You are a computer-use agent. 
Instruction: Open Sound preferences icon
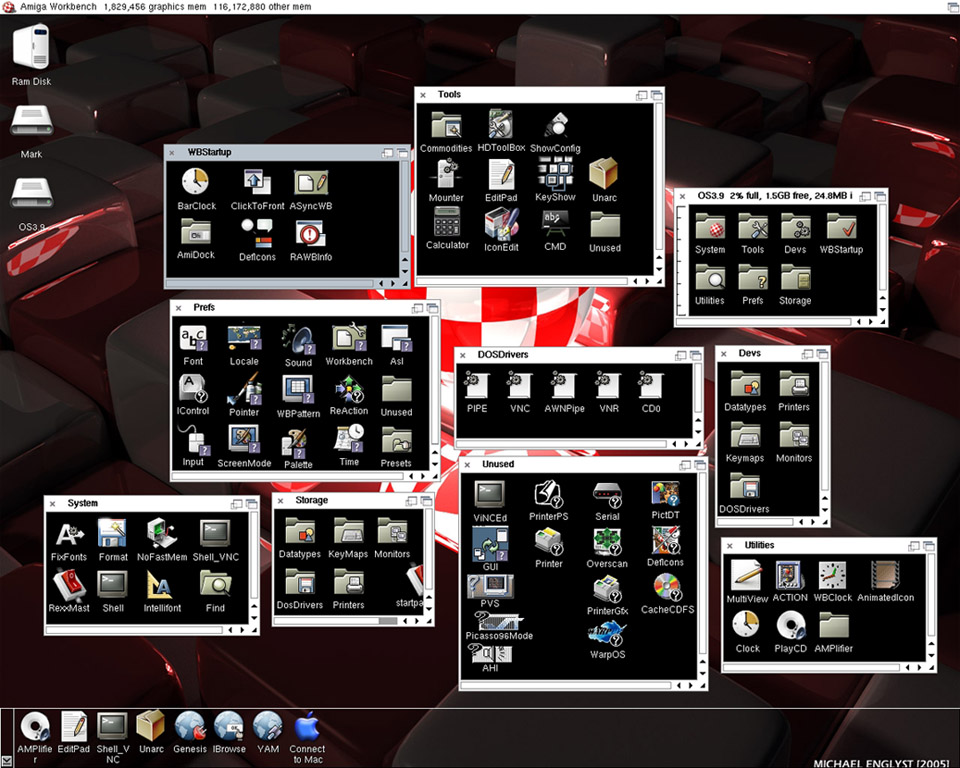298,340
